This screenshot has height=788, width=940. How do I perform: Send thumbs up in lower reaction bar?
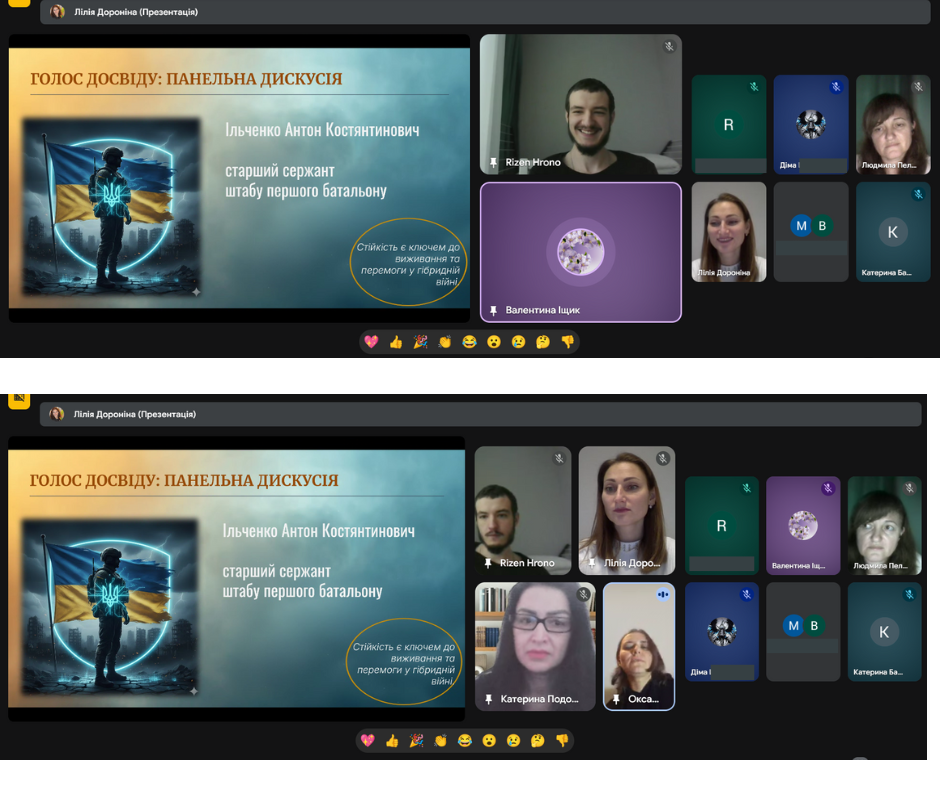tap(391, 741)
